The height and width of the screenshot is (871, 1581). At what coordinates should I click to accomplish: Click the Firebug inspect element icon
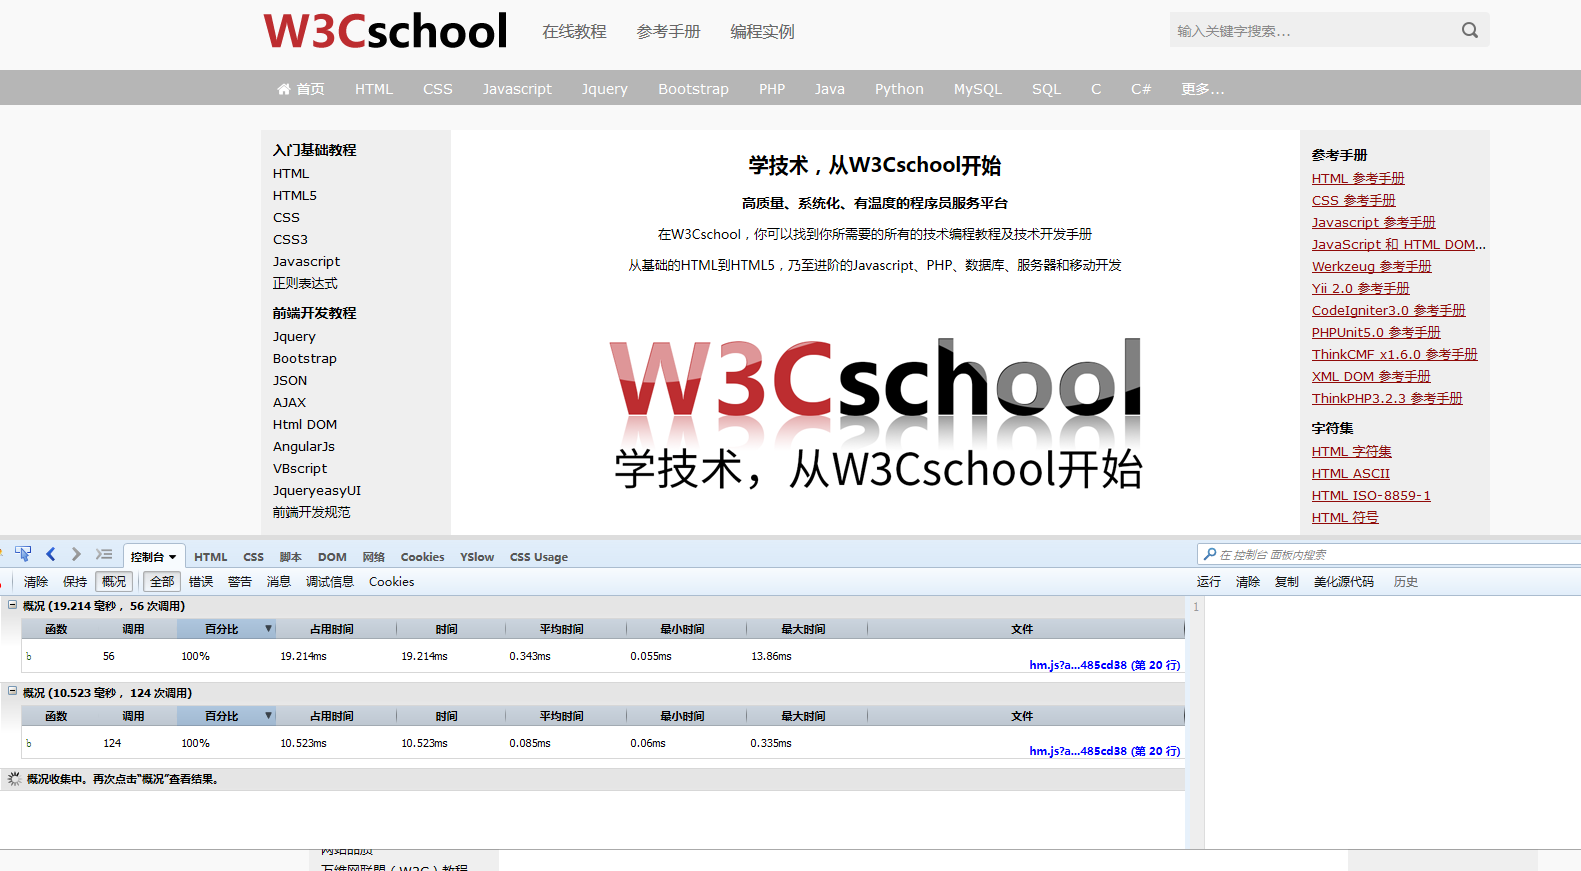pos(23,554)
